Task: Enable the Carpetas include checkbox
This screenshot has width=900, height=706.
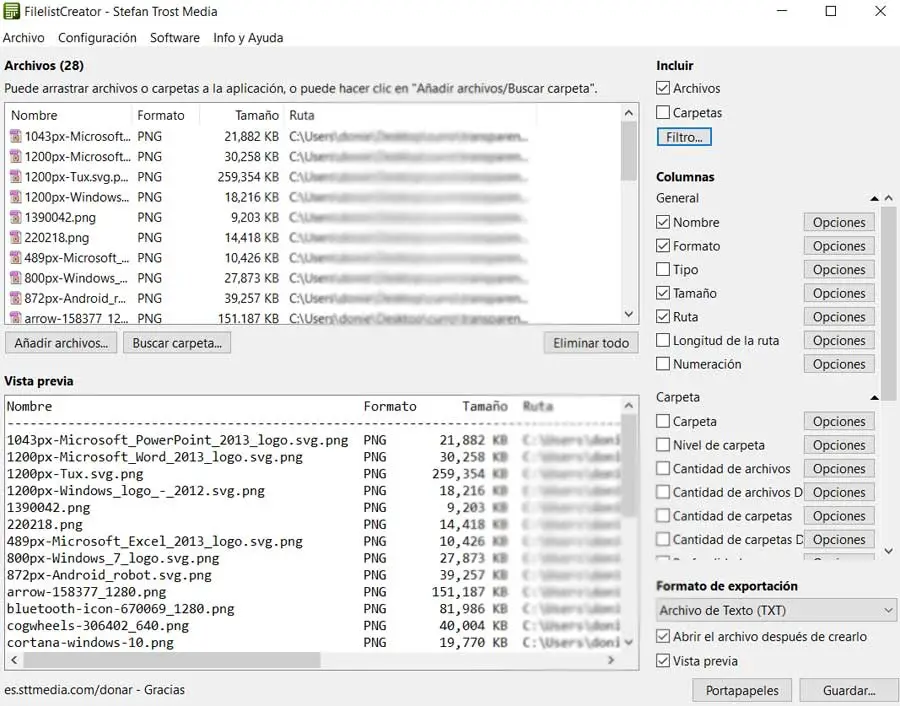Action: [x=663, y=113]
